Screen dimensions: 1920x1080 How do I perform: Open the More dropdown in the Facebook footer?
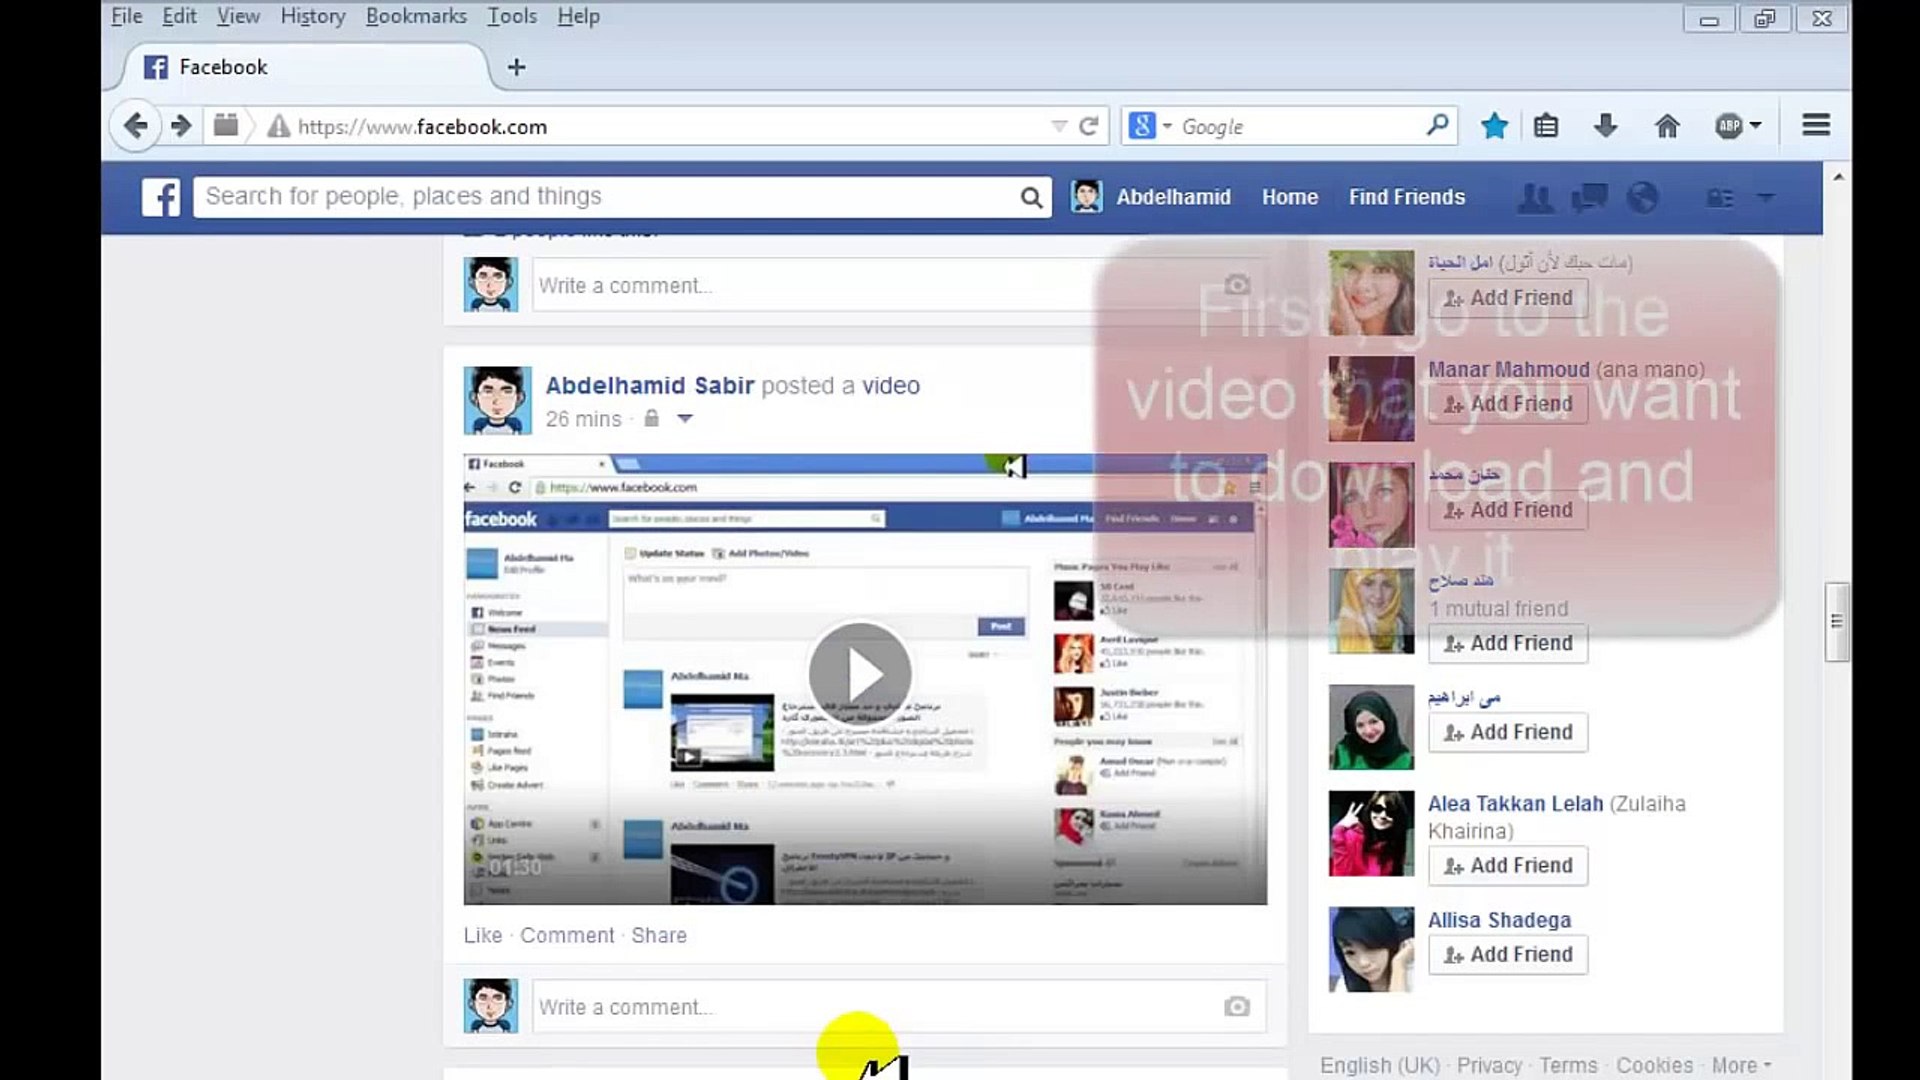click(x=1742, y=1065)
